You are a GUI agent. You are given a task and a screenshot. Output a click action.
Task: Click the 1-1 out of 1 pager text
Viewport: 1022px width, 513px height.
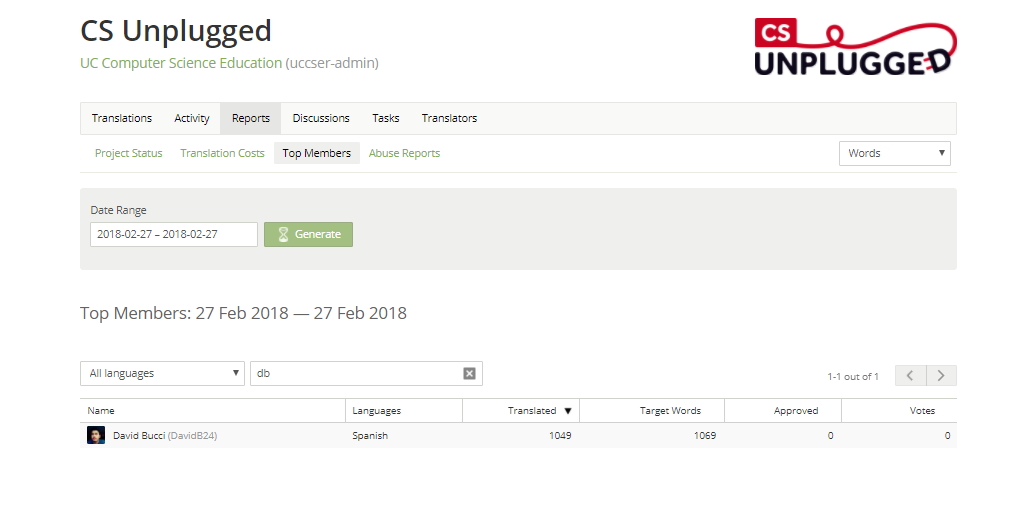pos(853,377)
